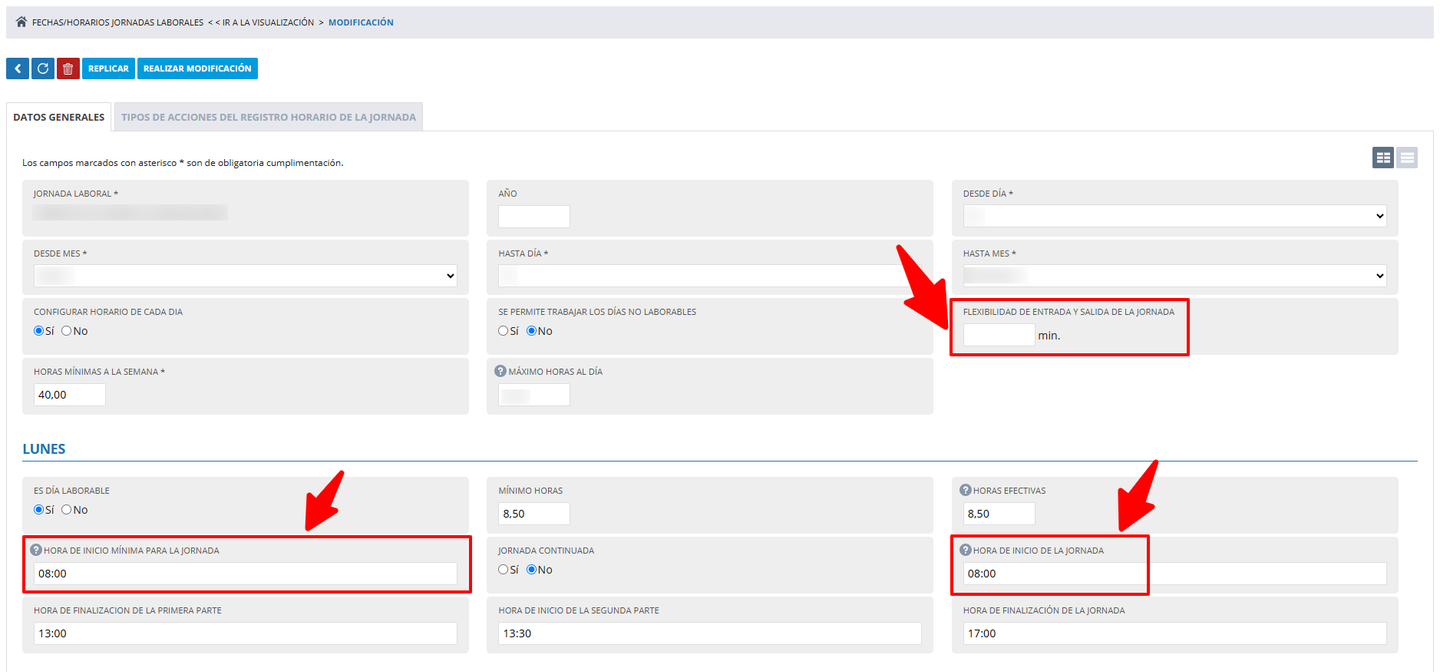This screenshot has width=1440, height=672.
Task: Click help icon beside Máximo horas al día
Action: [502, 371]
